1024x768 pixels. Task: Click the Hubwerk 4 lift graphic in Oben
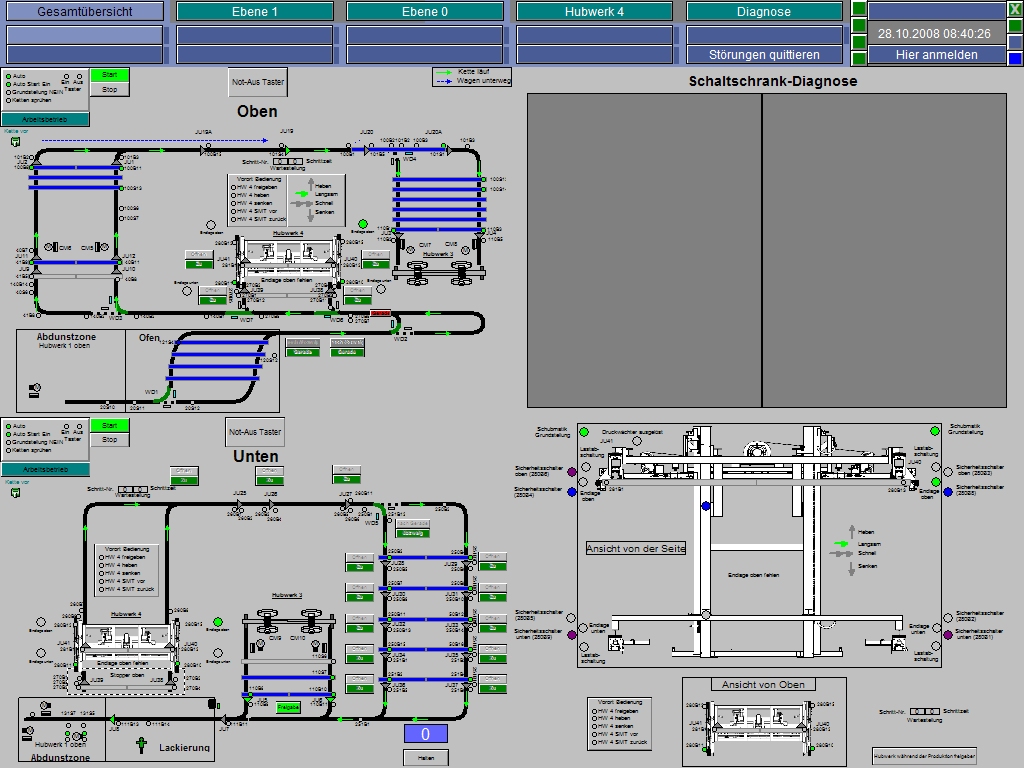287,259
